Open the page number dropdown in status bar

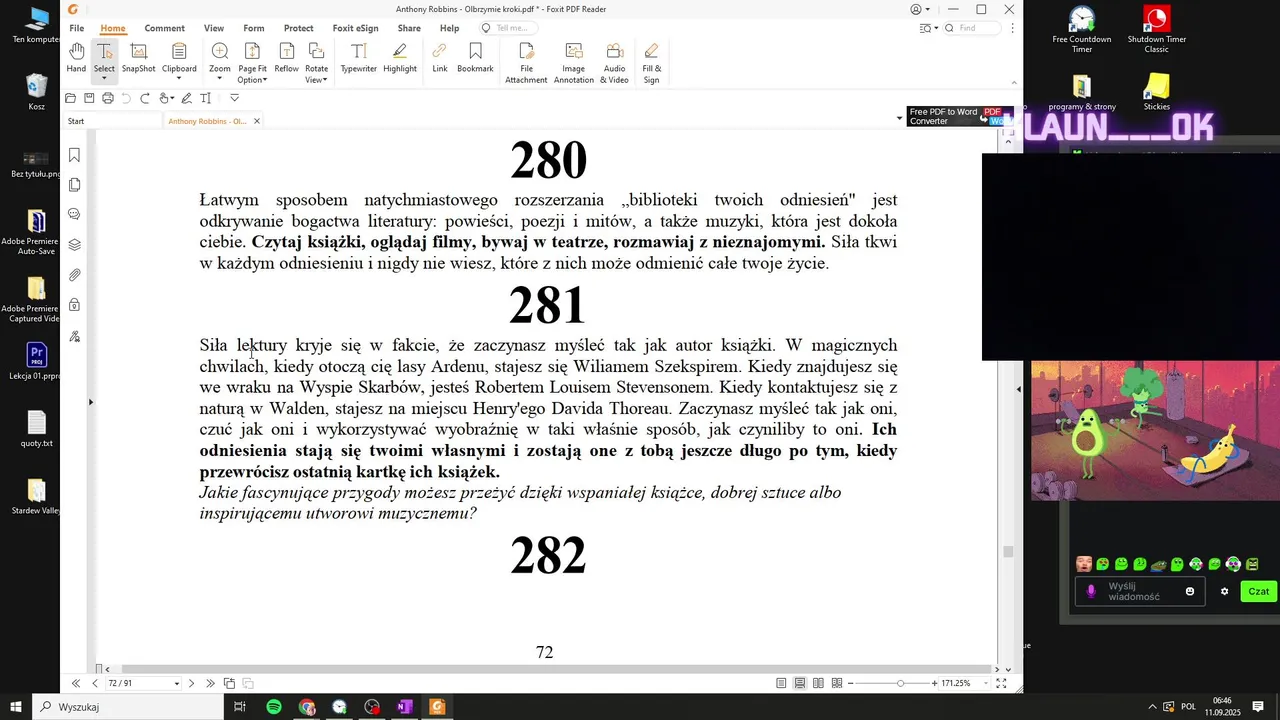pyautogui.click(x=177, y=684)
